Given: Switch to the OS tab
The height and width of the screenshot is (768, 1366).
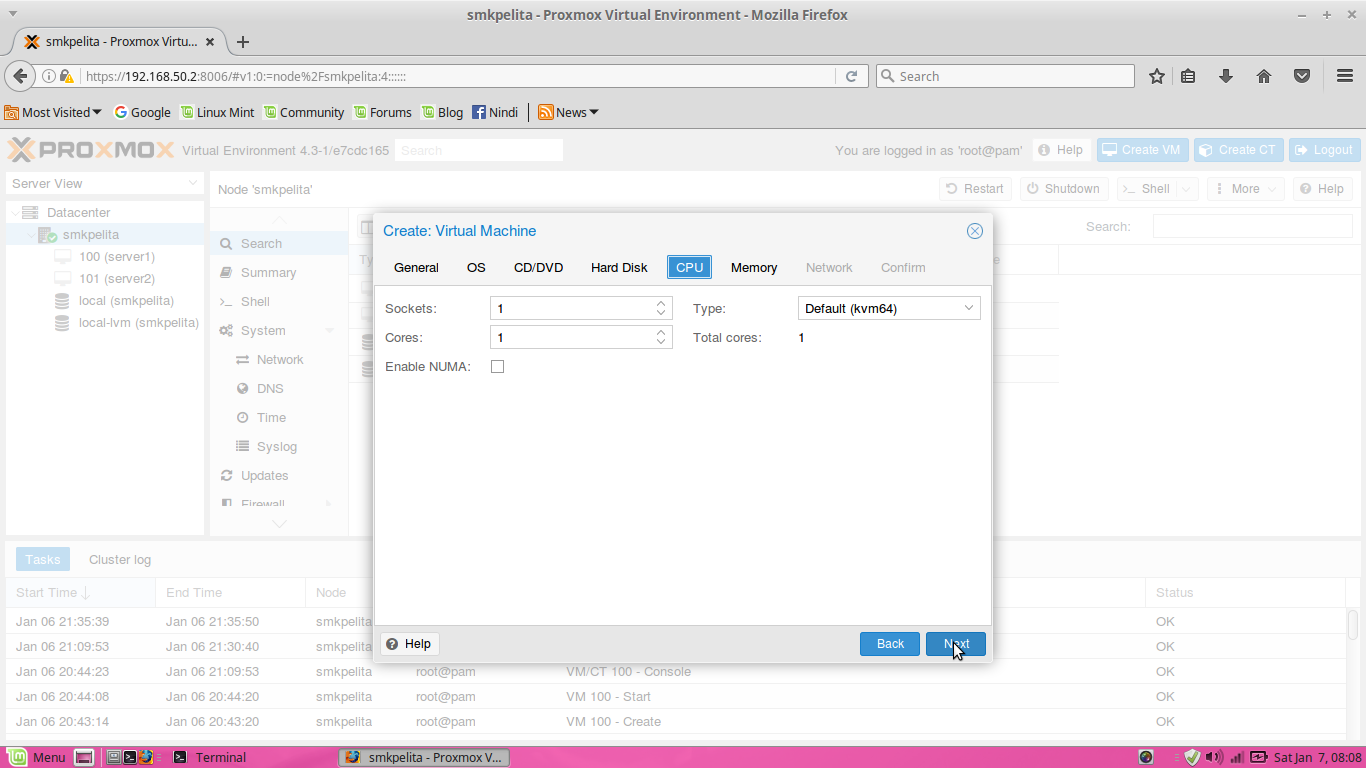Looking at the screenshot, I should 476,268.
